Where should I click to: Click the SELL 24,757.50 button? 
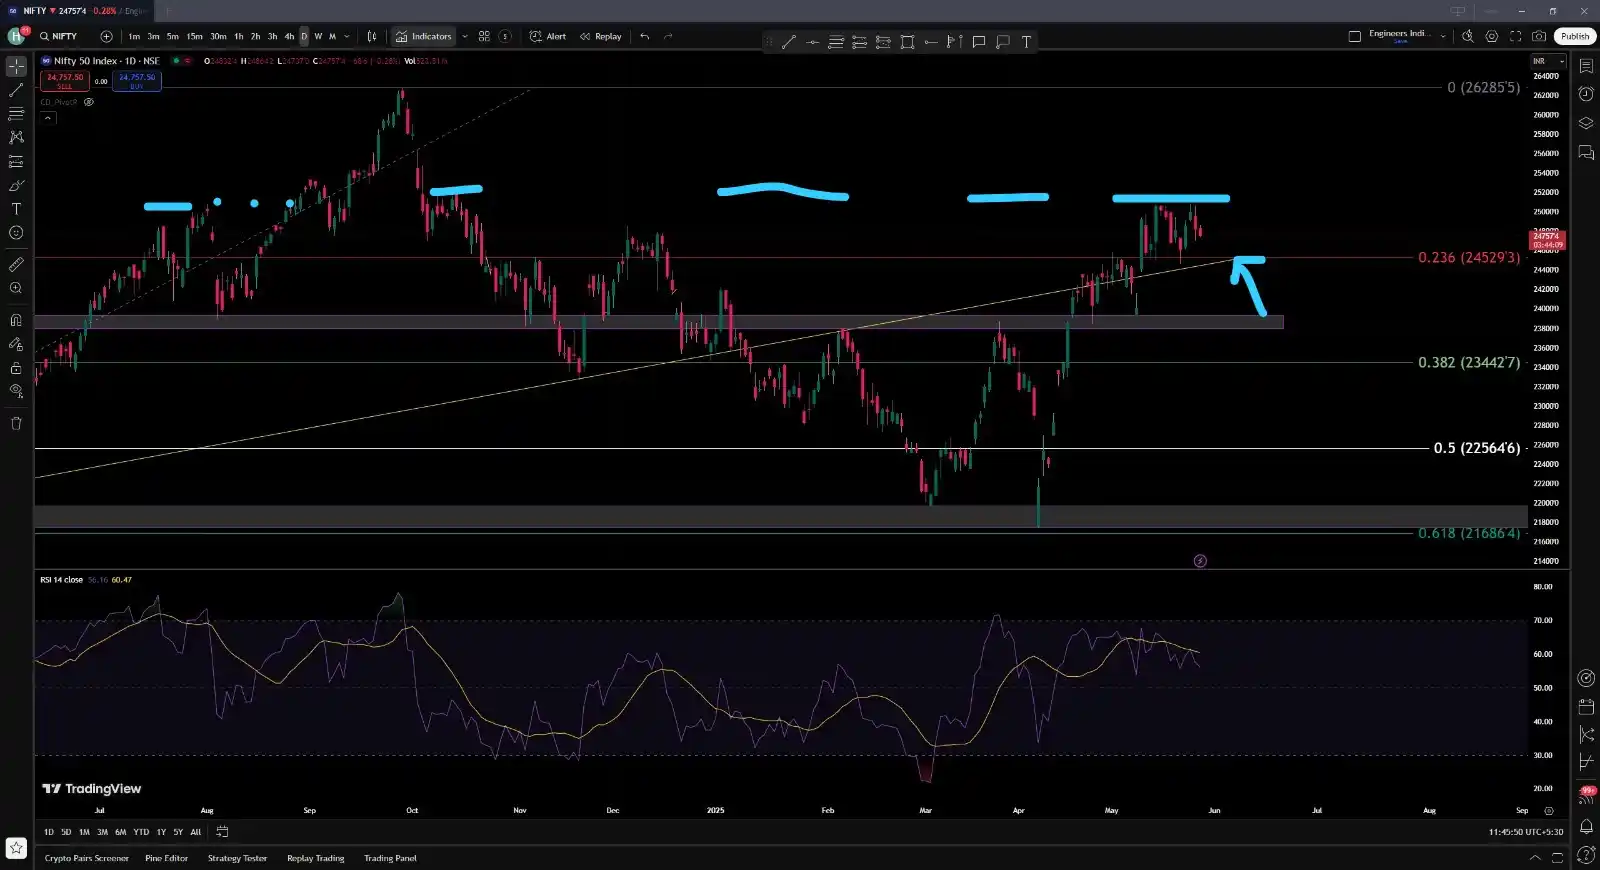coord(65,81)
